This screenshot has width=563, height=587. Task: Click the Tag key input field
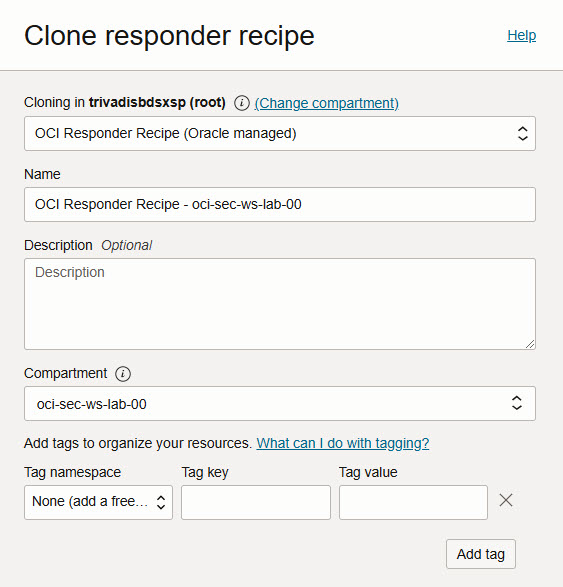pos(256,502)
